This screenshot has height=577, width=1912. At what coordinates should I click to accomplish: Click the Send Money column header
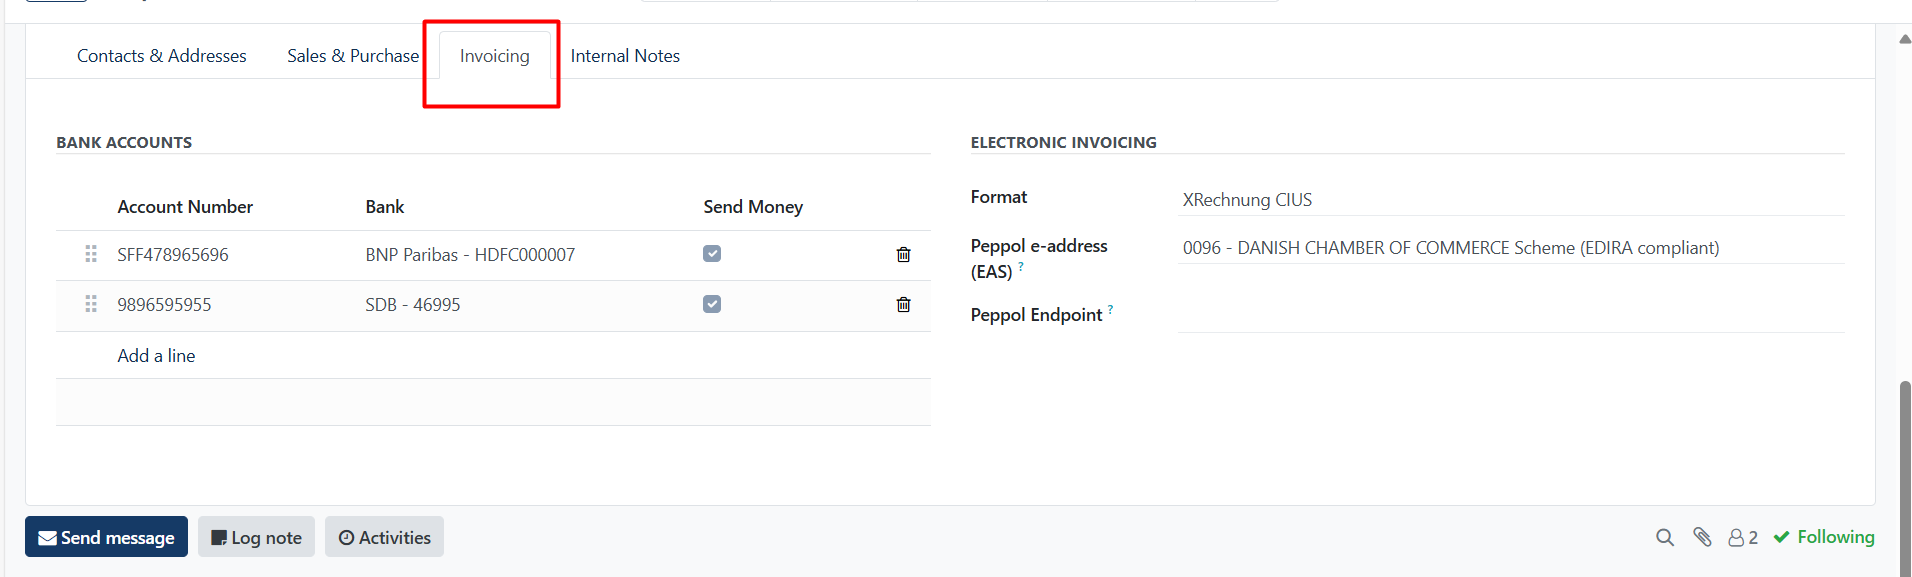(753, 207)
